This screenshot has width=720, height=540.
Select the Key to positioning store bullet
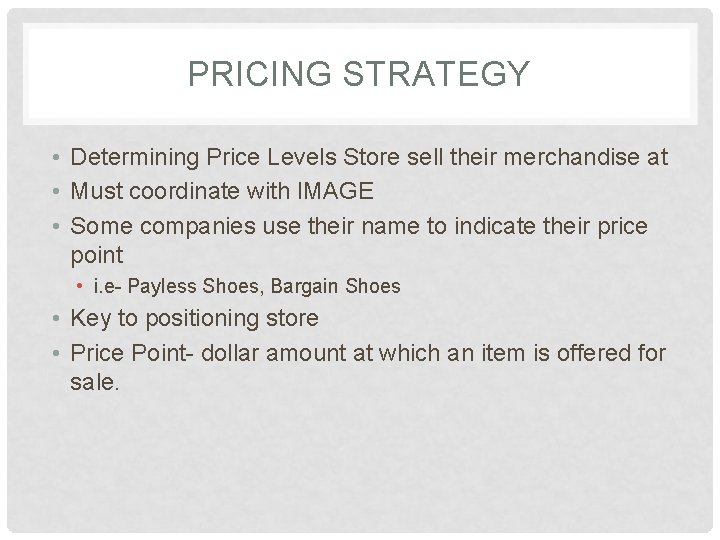[x=195, y=319]
